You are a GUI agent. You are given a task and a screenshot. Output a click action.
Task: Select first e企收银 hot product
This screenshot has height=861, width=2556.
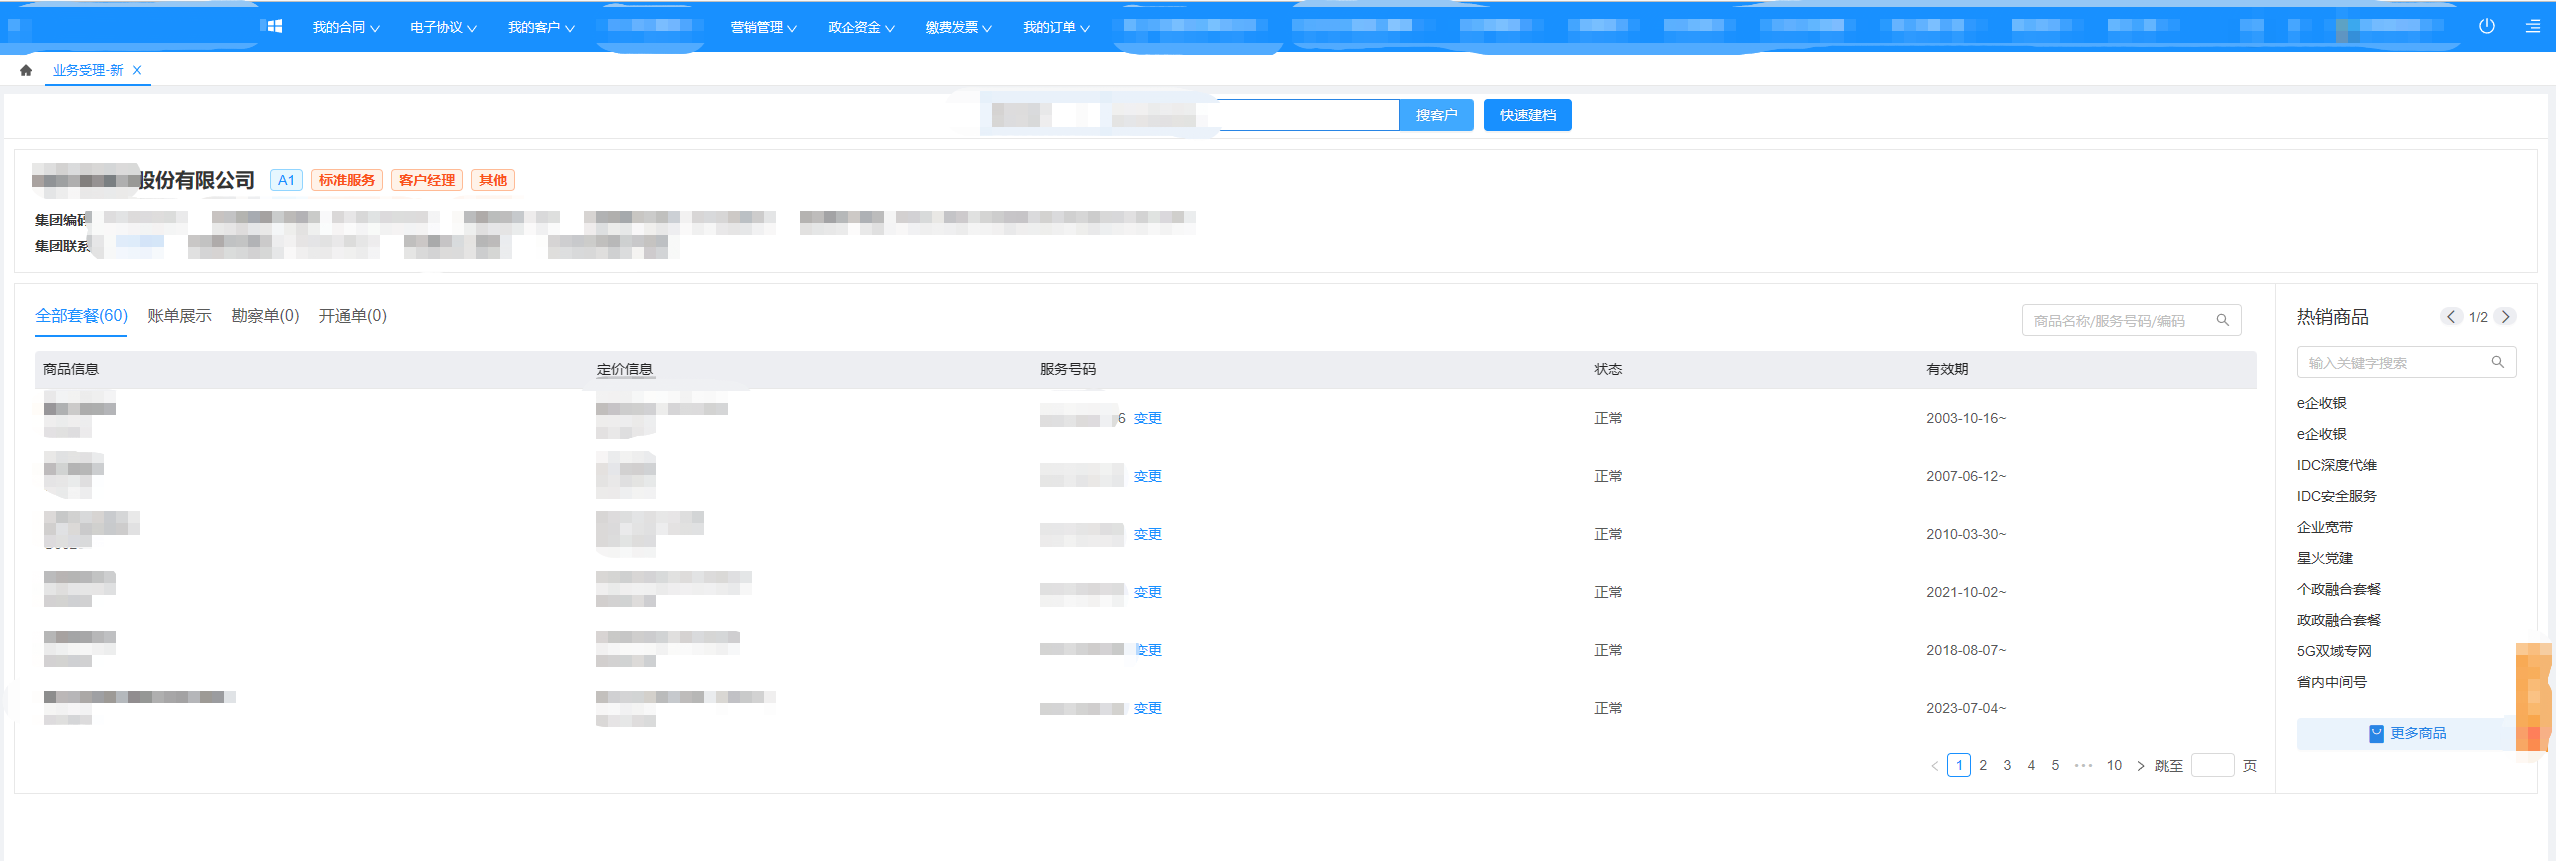click(2321, 403)
